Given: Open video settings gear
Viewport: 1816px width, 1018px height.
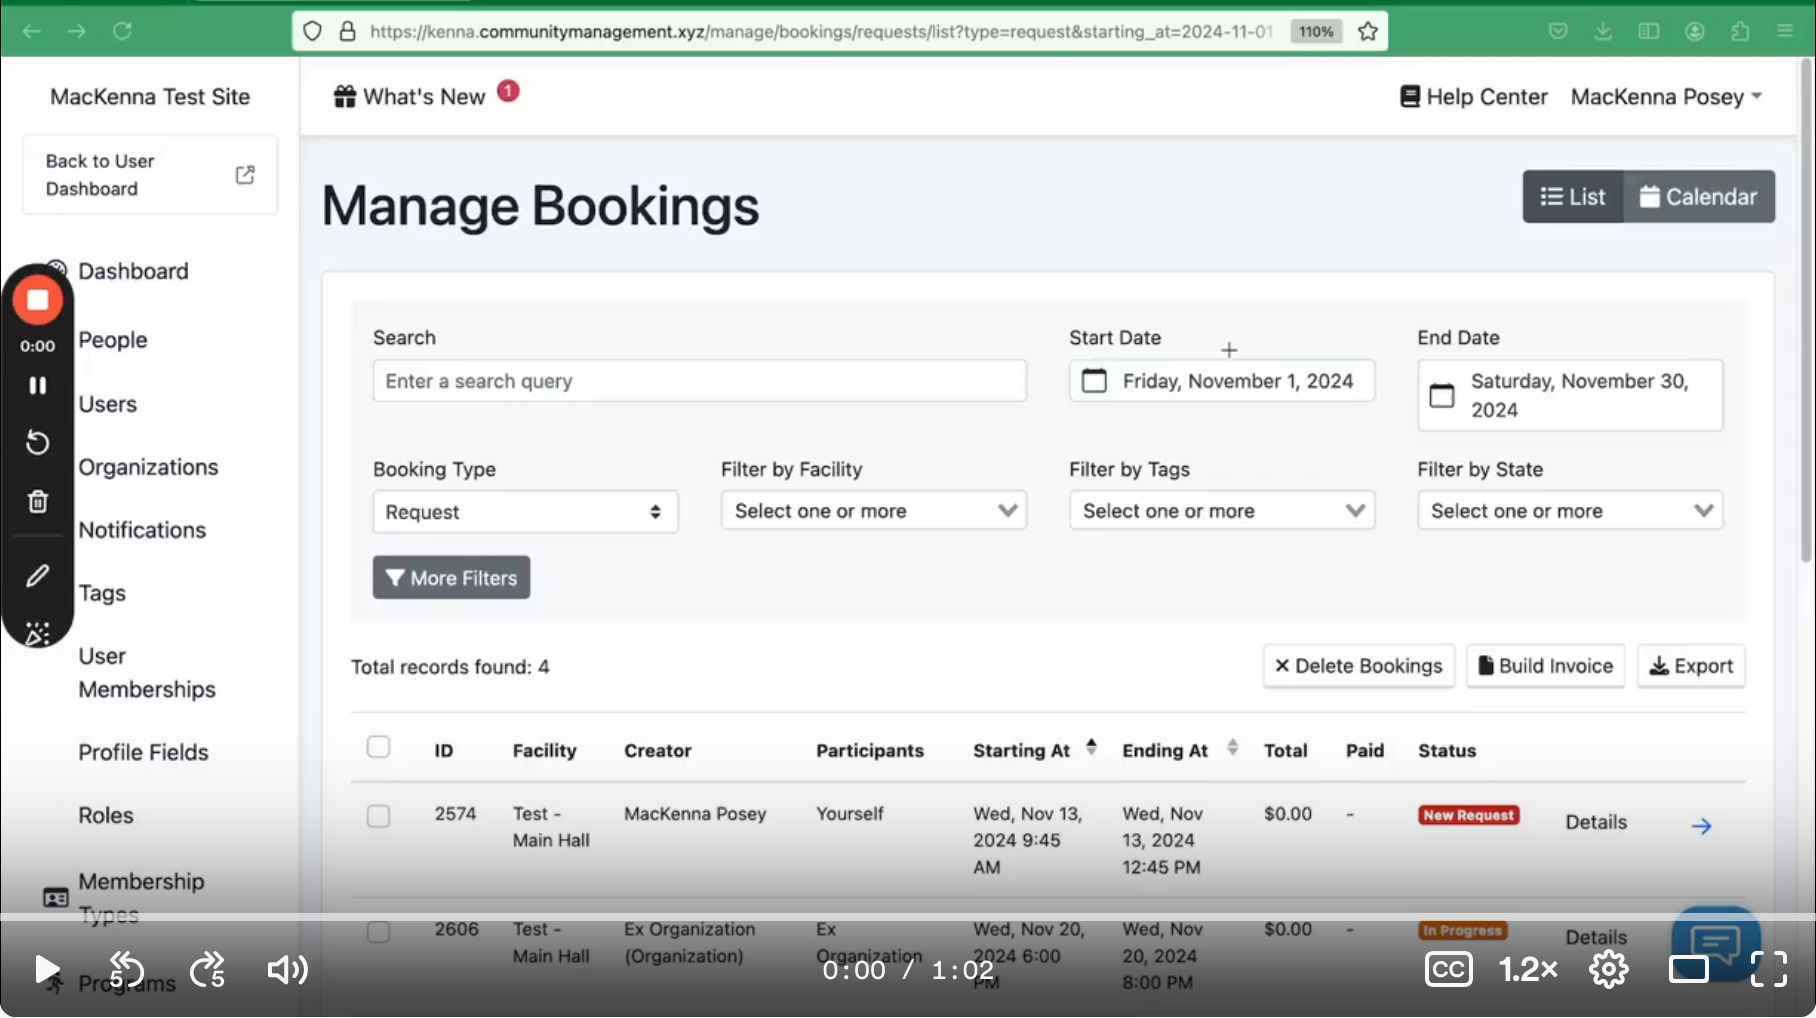Looking at the screenshot, I should point(1609,969).
